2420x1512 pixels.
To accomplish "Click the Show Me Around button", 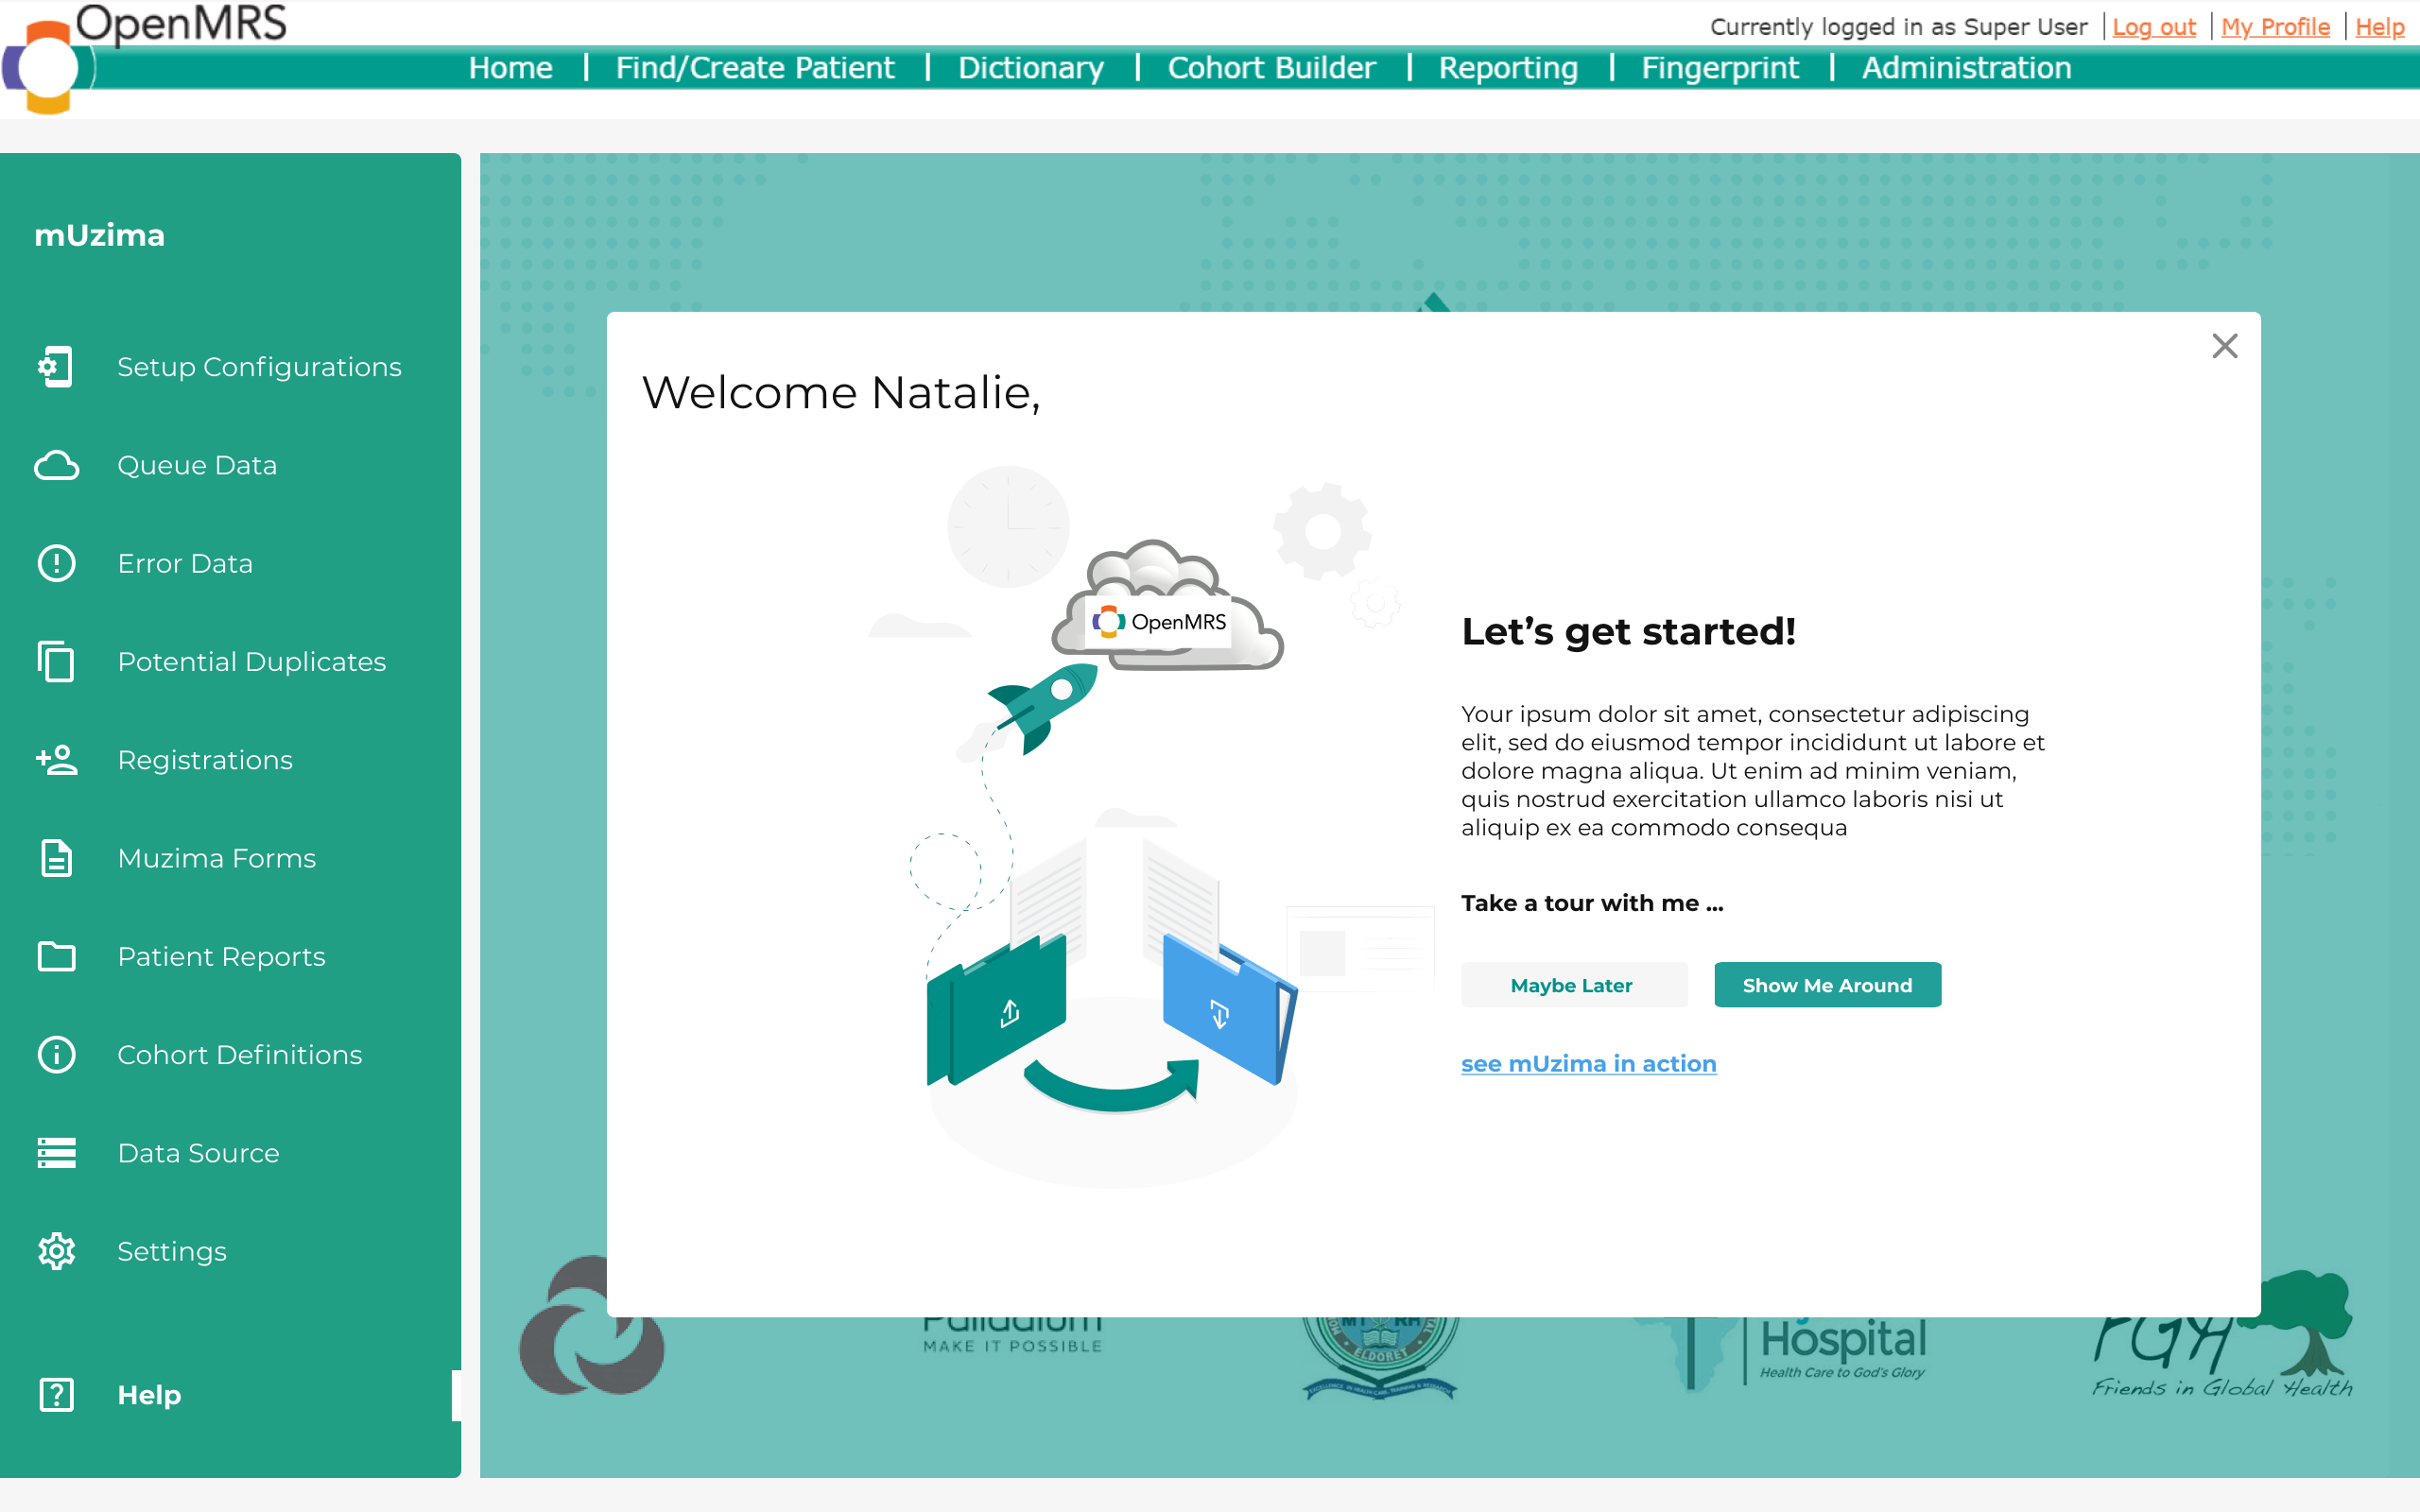I will tap(1827, 985).
